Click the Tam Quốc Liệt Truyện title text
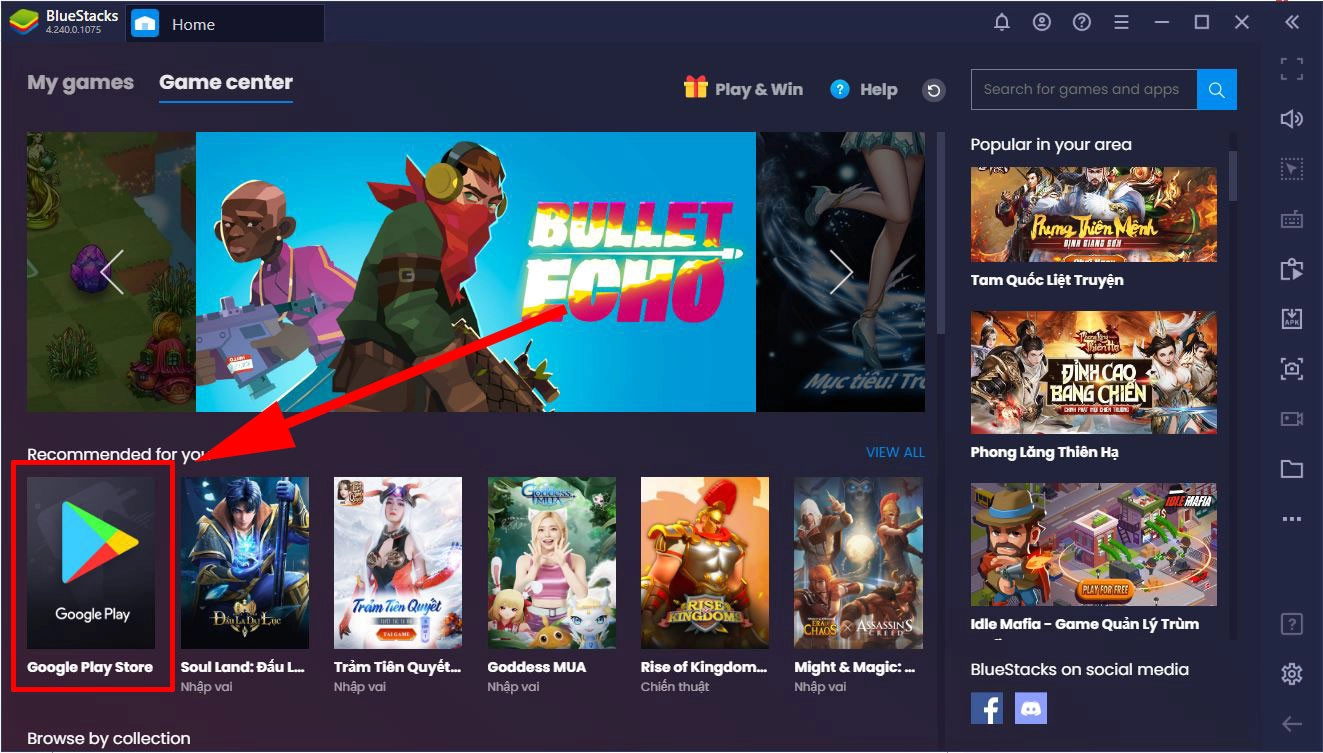The image size is (1323, 753). point(1047,280)
